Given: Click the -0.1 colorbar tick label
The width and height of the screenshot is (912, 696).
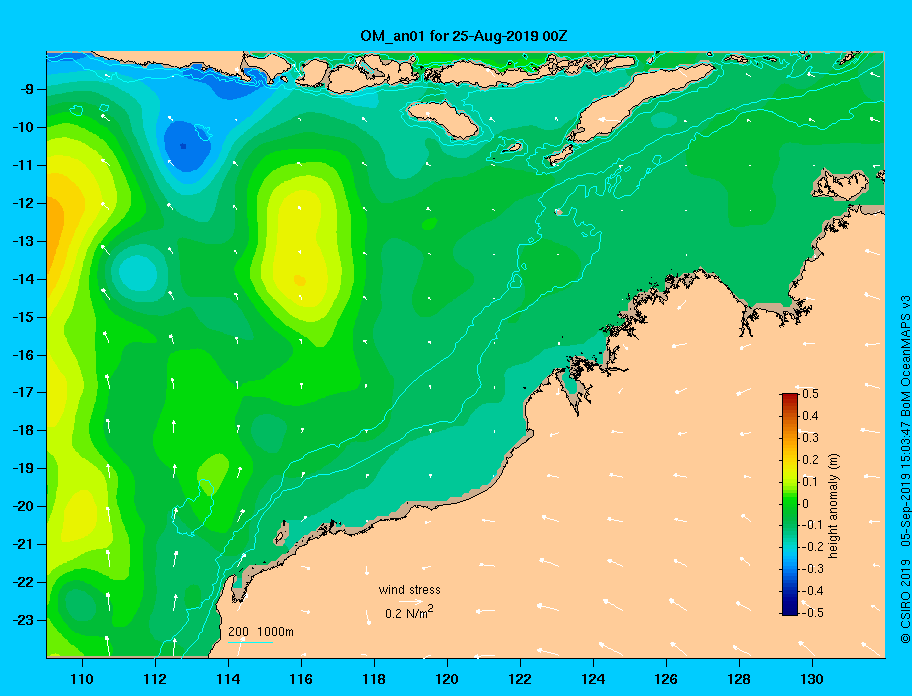Looking at the screenshot, I should coord(813,525).
